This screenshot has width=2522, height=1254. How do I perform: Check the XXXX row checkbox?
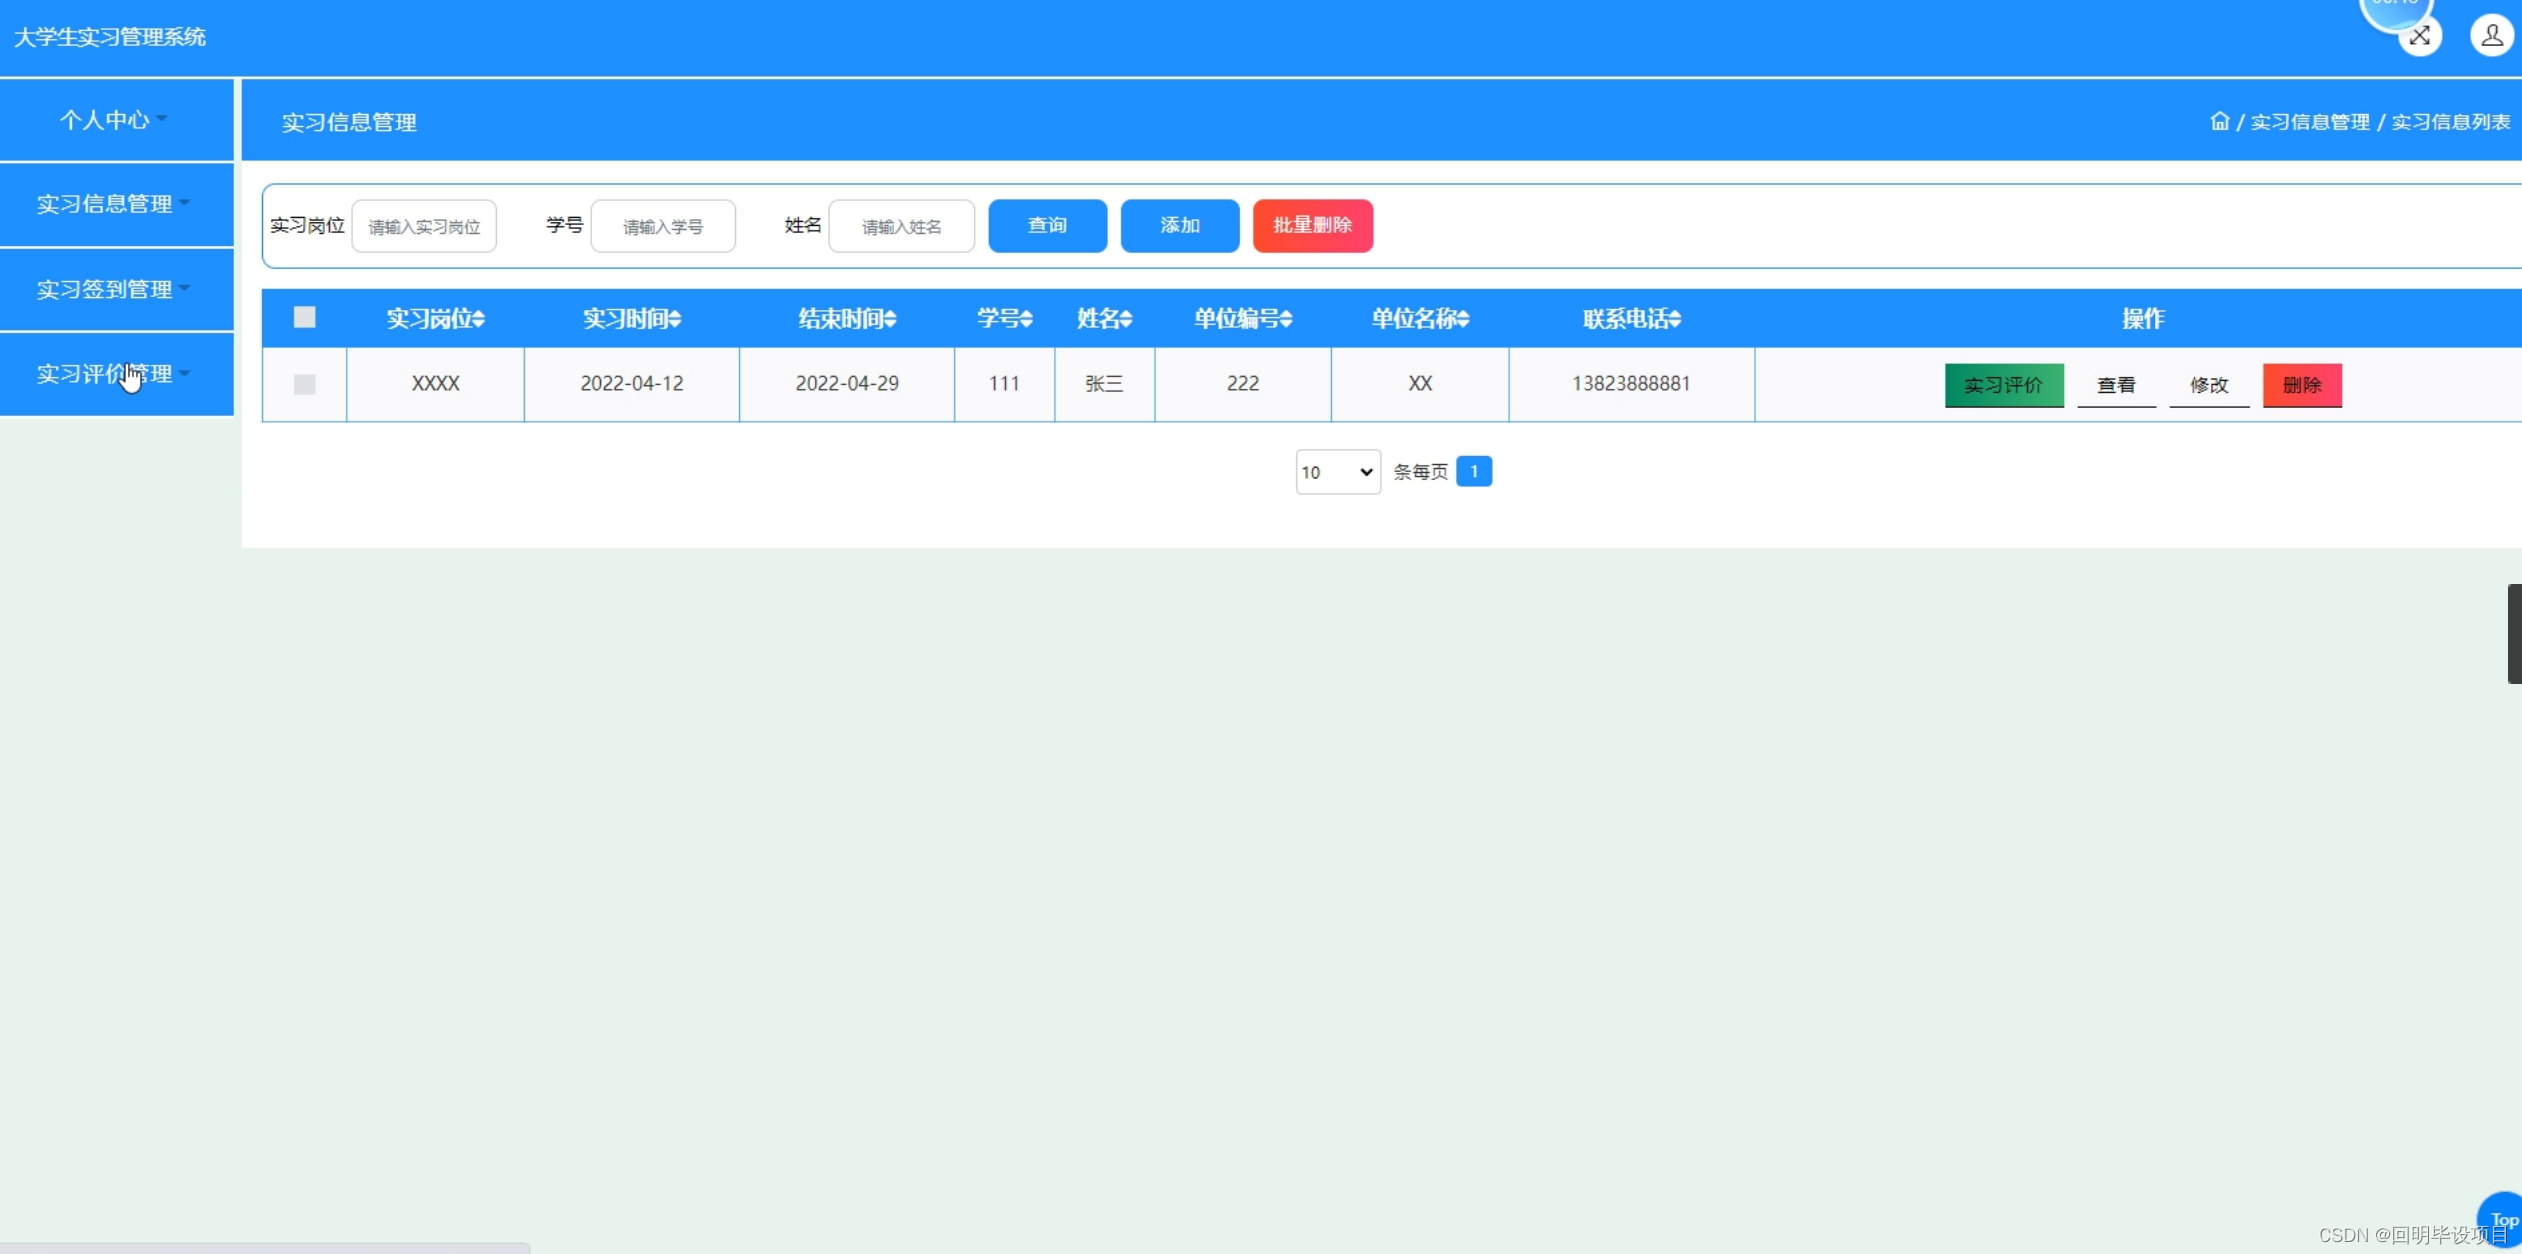(304, 384)
